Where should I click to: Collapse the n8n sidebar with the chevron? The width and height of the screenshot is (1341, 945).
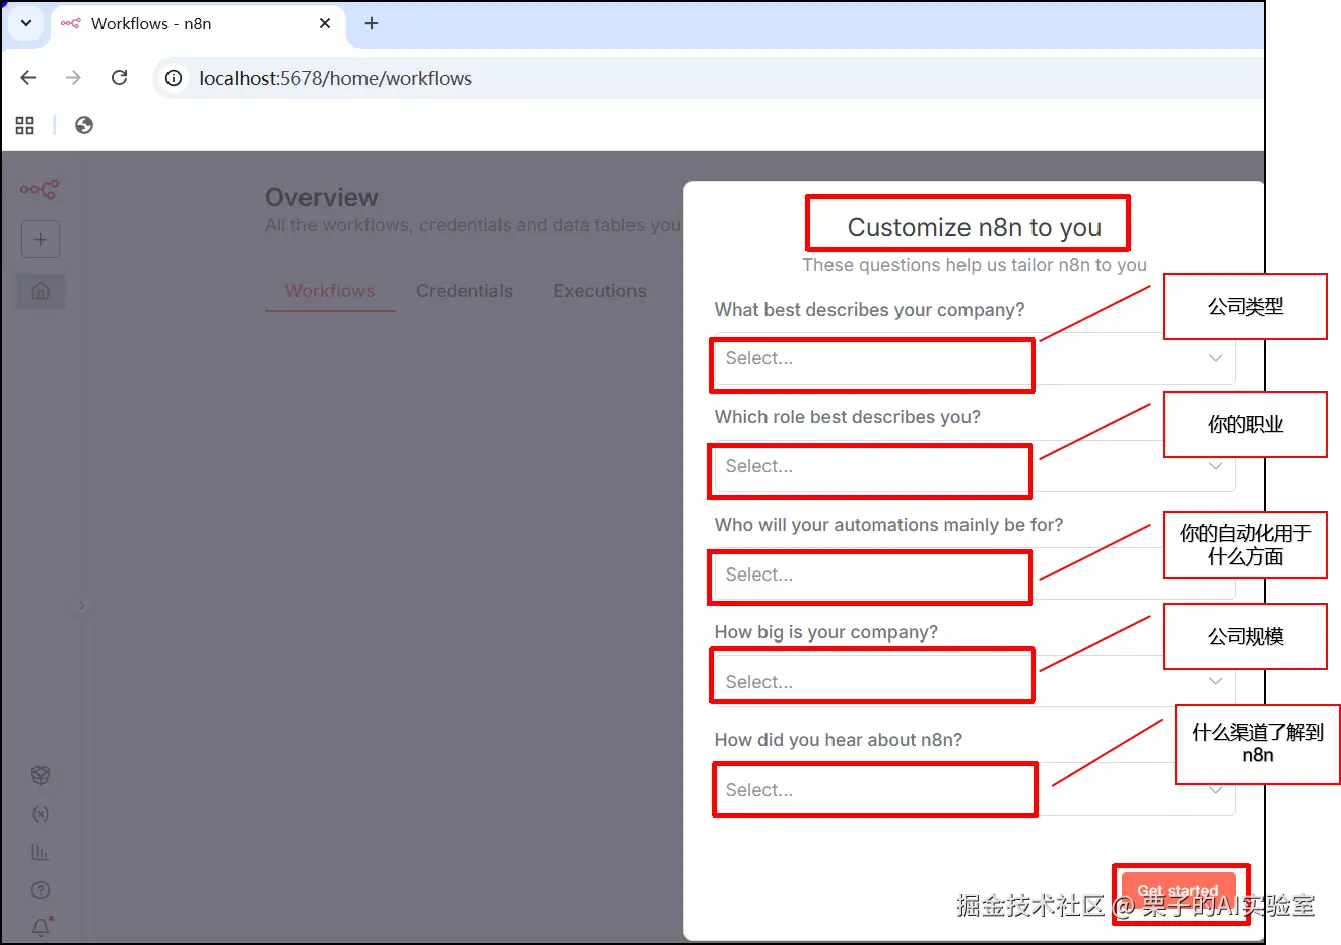(82, 605)
